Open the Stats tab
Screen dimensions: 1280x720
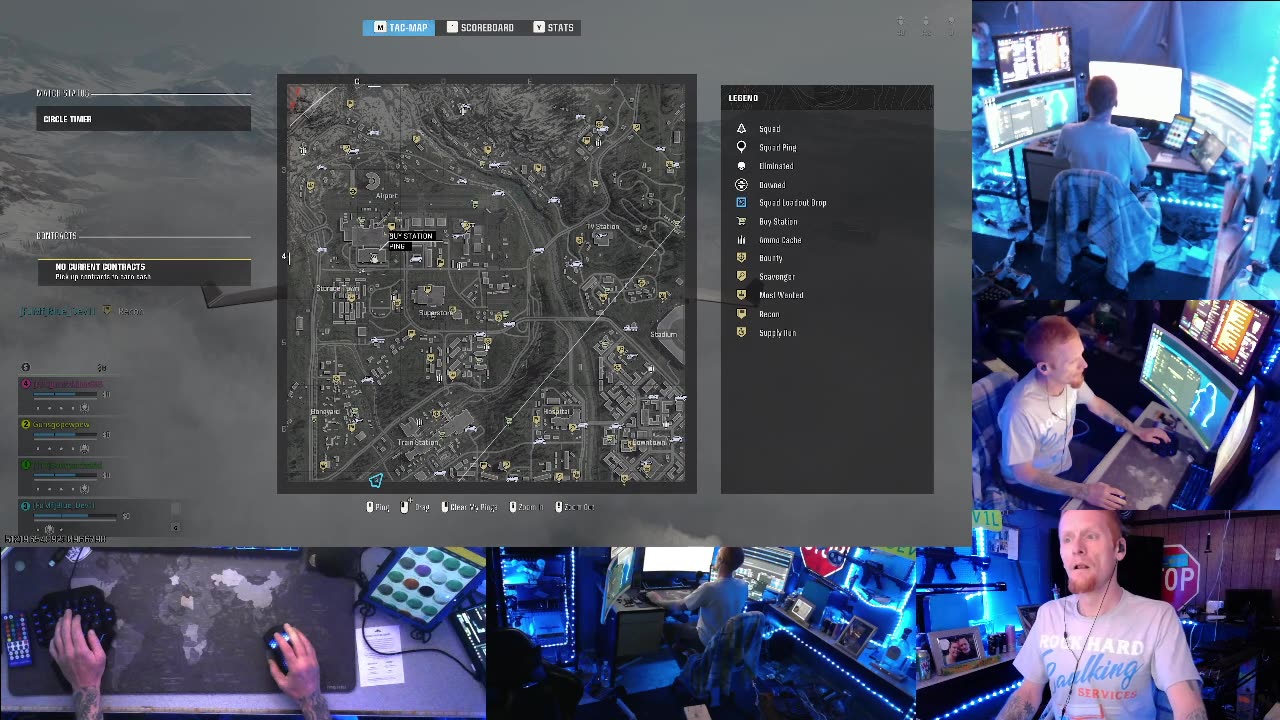point(554,27)
